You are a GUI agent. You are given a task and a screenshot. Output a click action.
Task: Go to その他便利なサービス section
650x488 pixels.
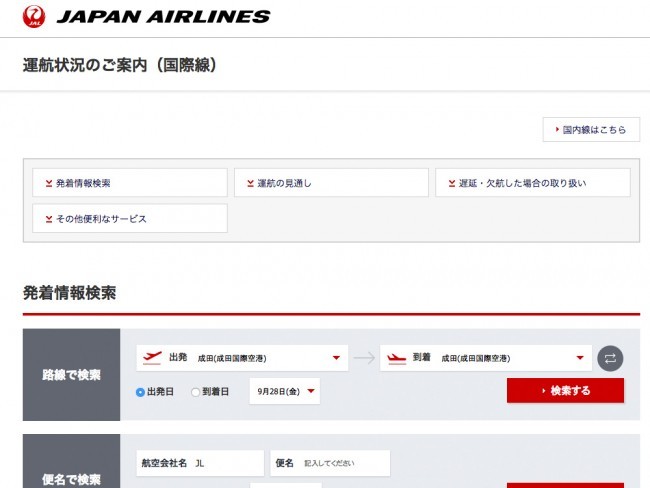point(130,218)
